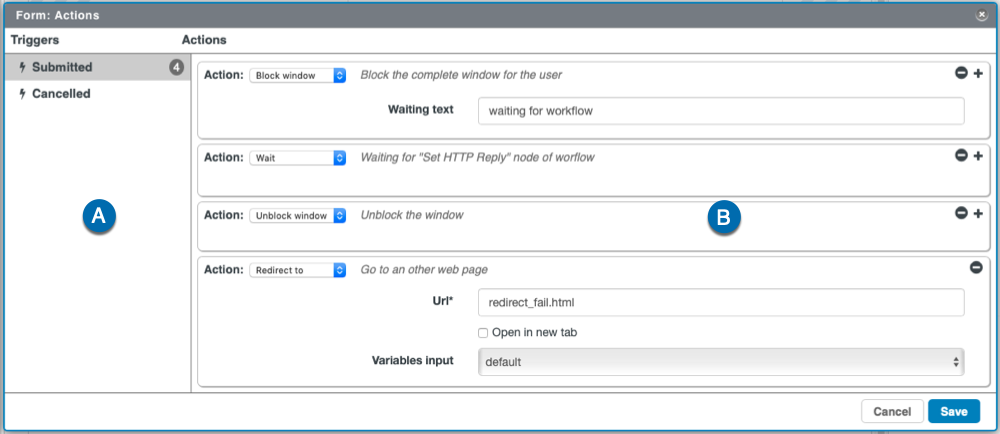Remove the Redirect to action with minus icon
Viewport: 1000px width, 434px height.
(x=976, y=268)
